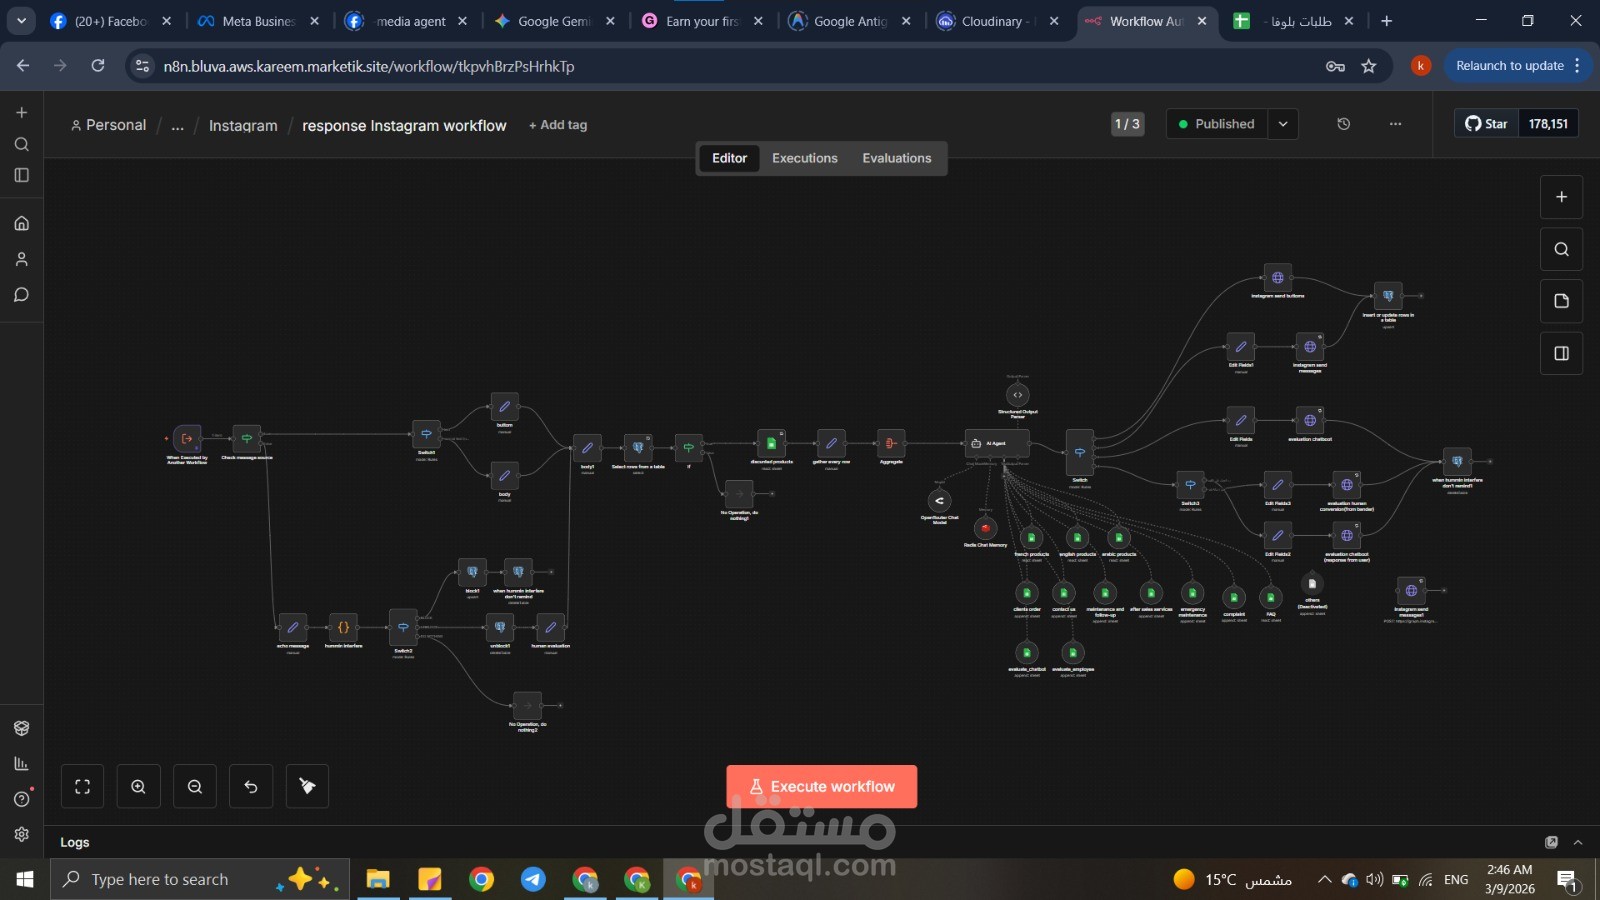Select the 'When Executed by Another Workflow' trigger node
The width and height of the screenshot is (1600, 900).
[x=187, y=438]
